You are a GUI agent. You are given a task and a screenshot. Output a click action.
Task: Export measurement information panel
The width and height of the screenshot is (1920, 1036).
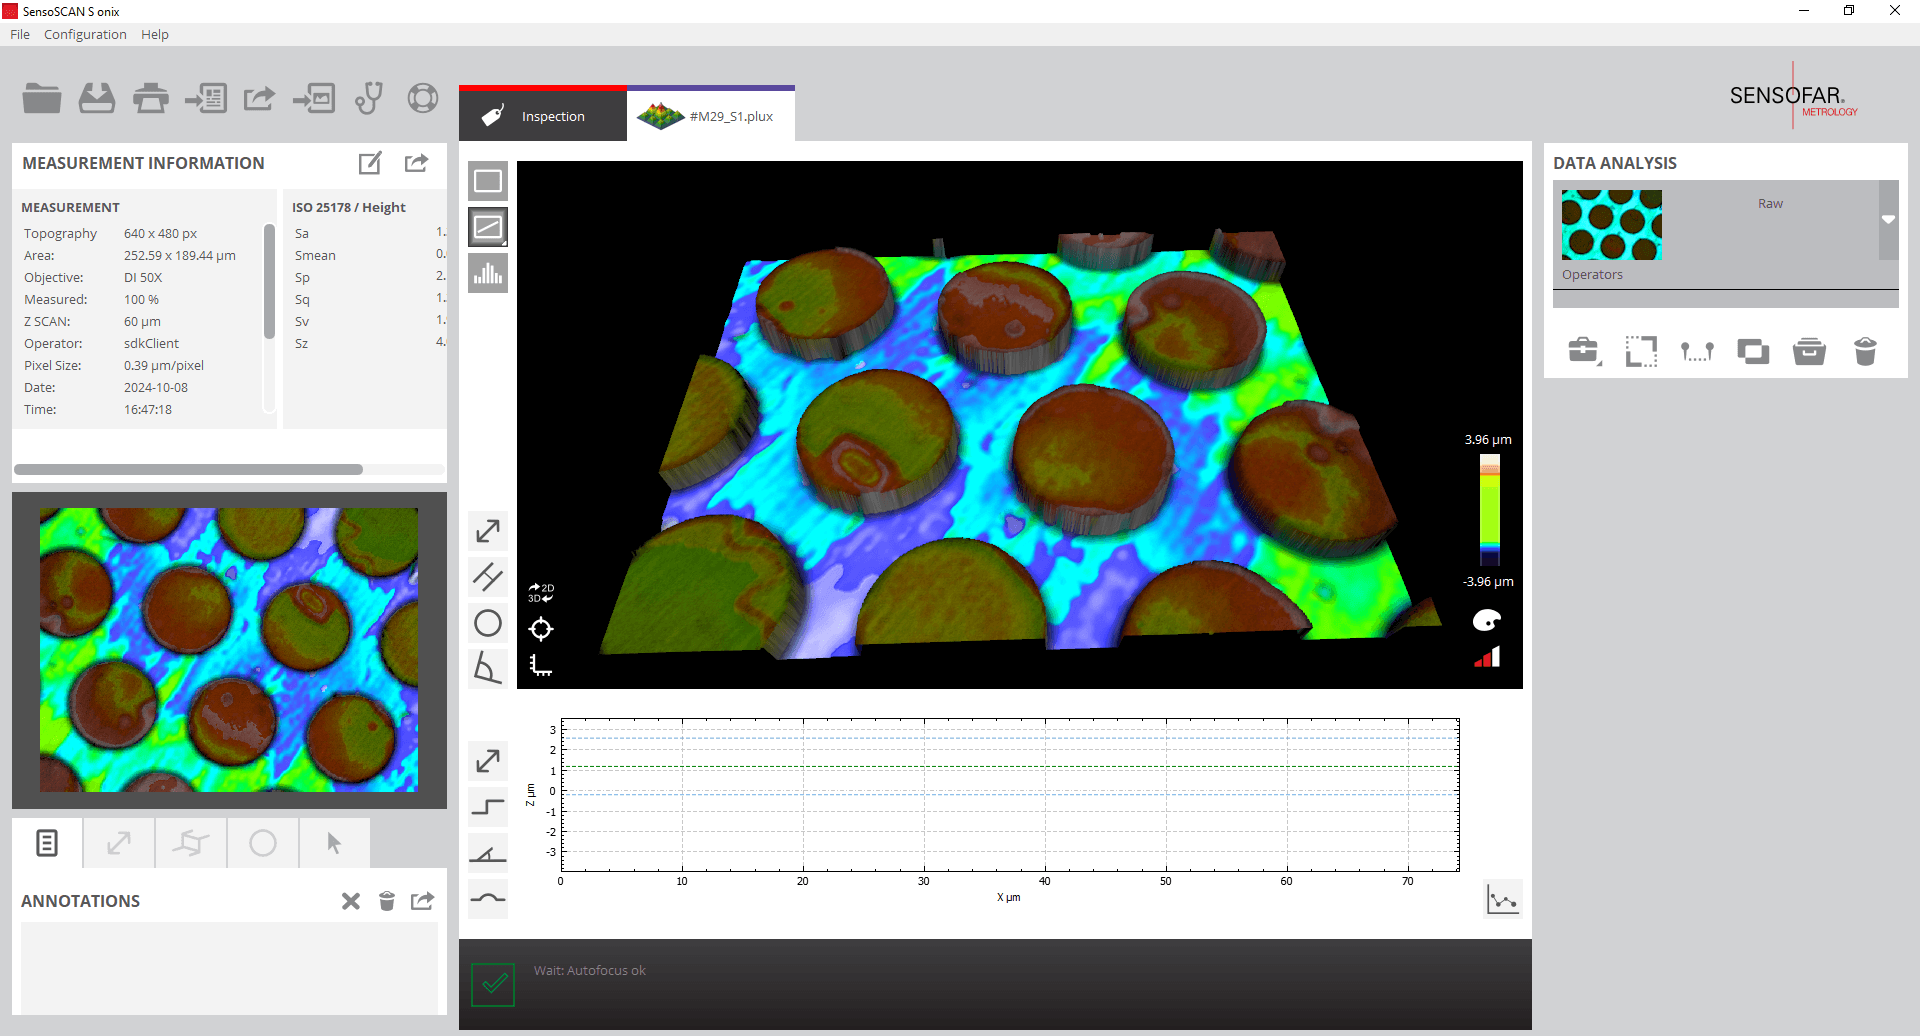click(417, 163)
